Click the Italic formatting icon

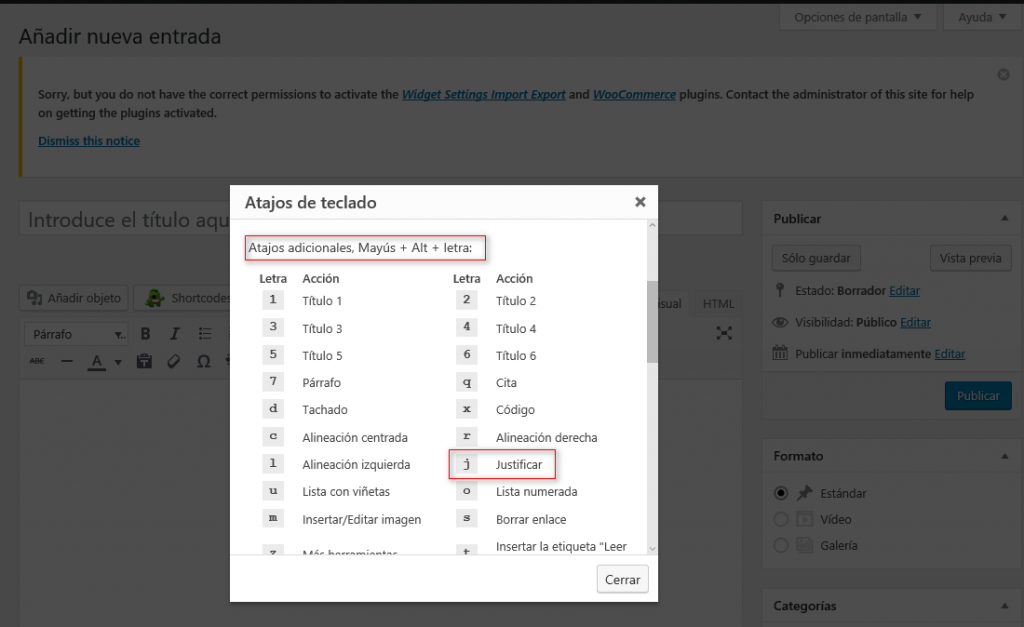click(x=174, y=334)
